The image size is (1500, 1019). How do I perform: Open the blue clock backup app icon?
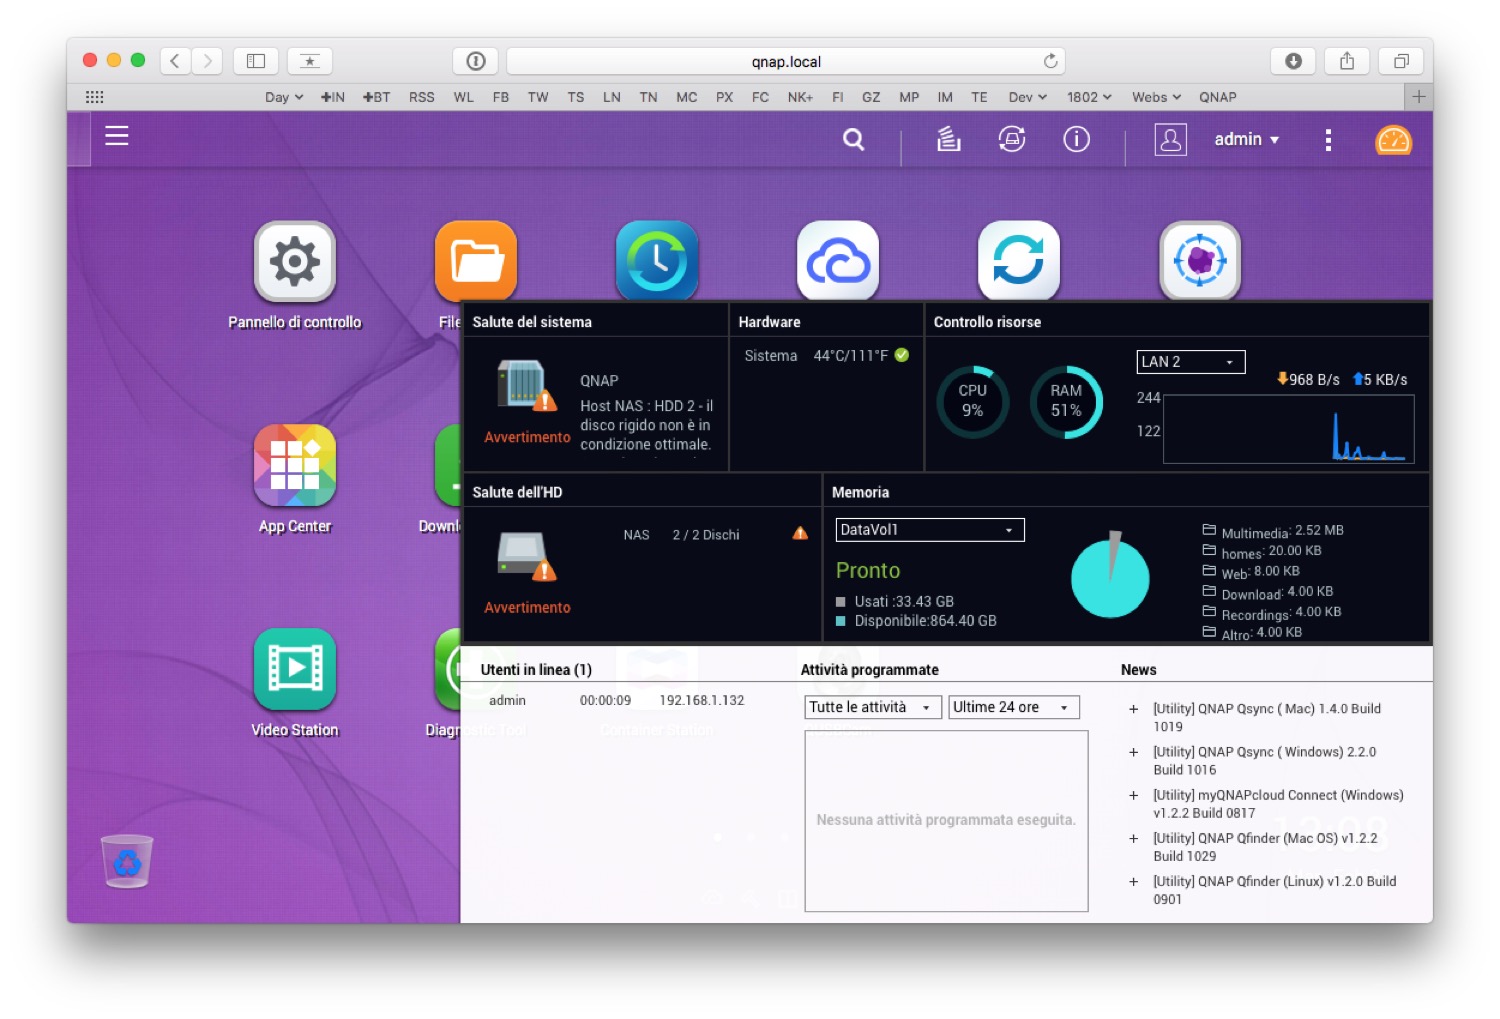657,262
